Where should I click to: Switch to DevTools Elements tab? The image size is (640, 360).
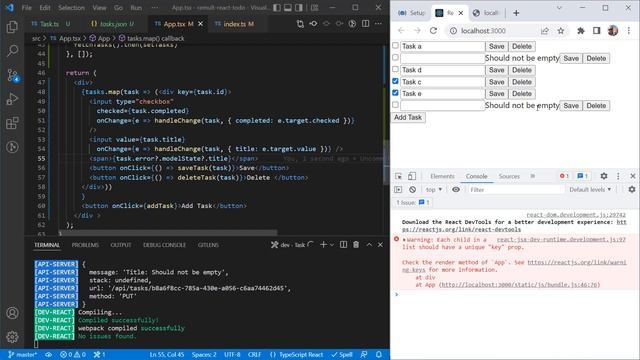point(442,176)
